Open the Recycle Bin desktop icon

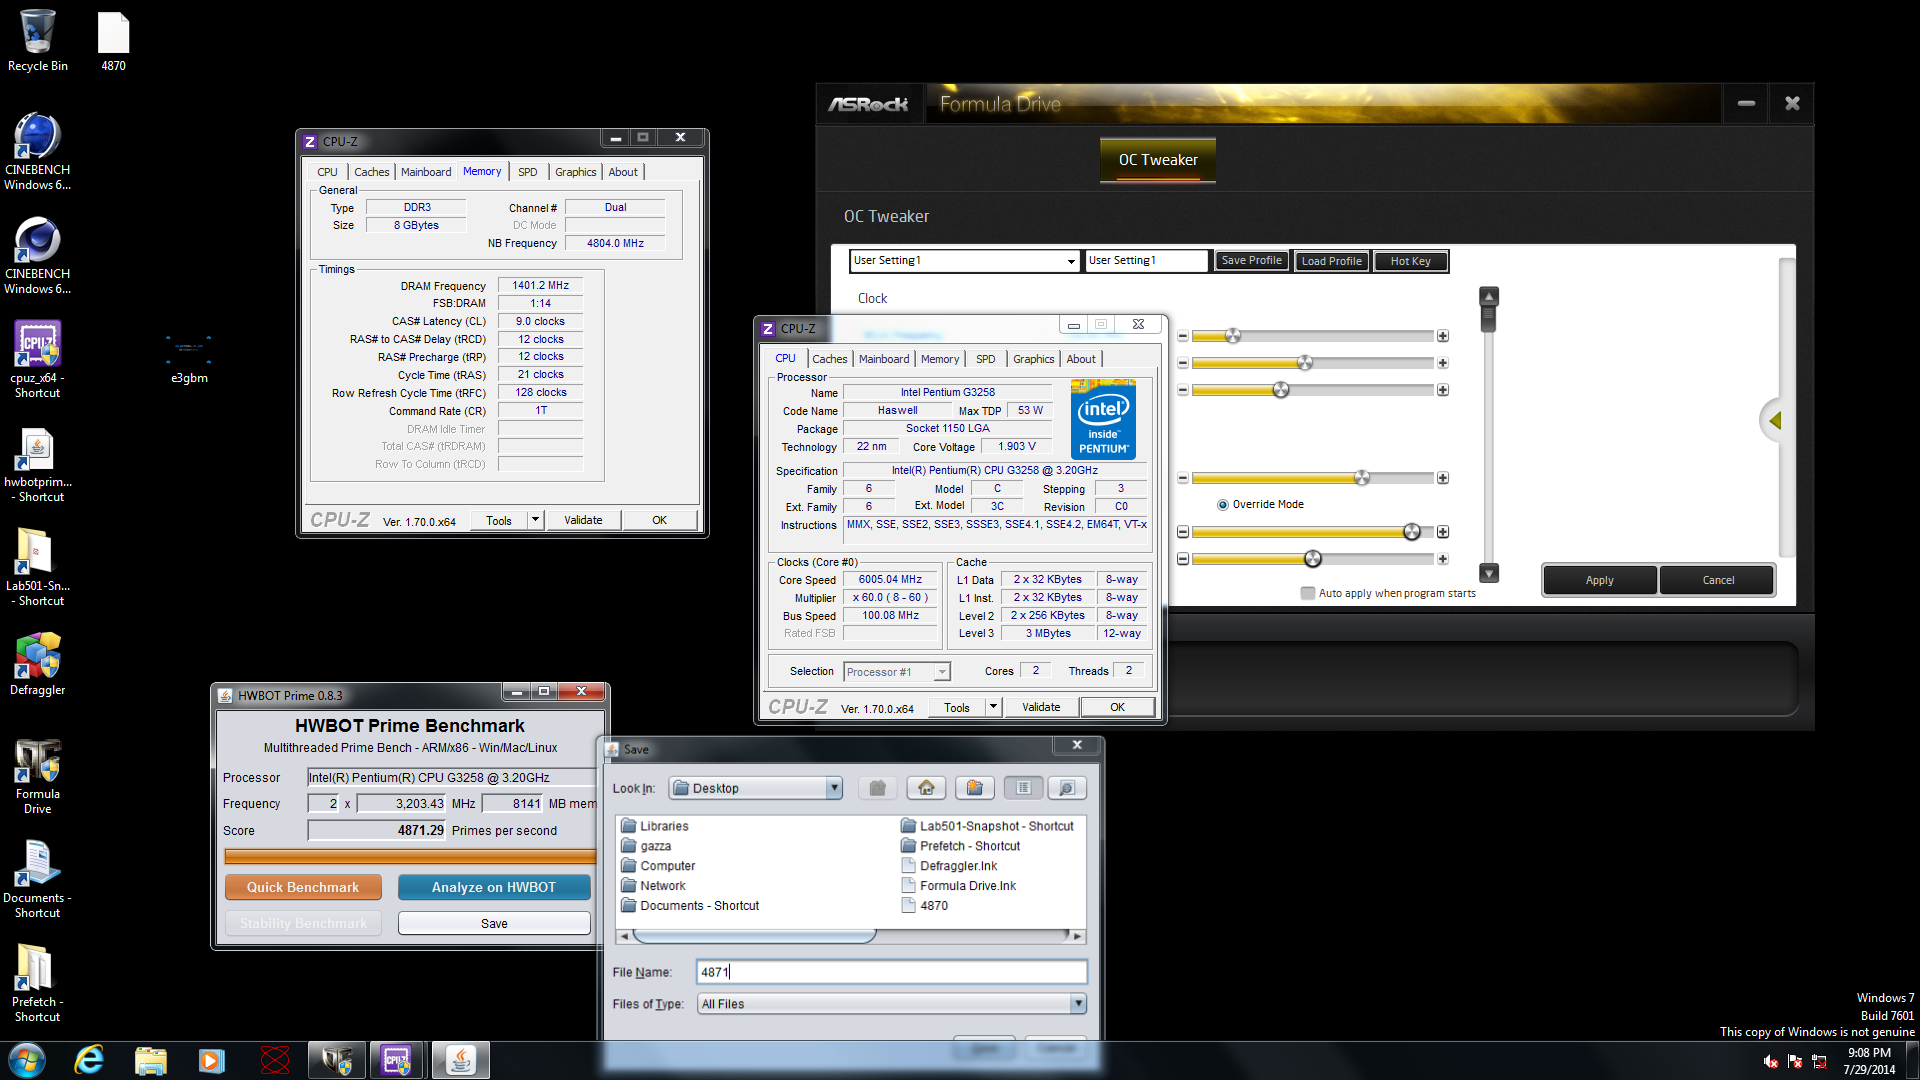pyautogui.click(x=38, y=41)
